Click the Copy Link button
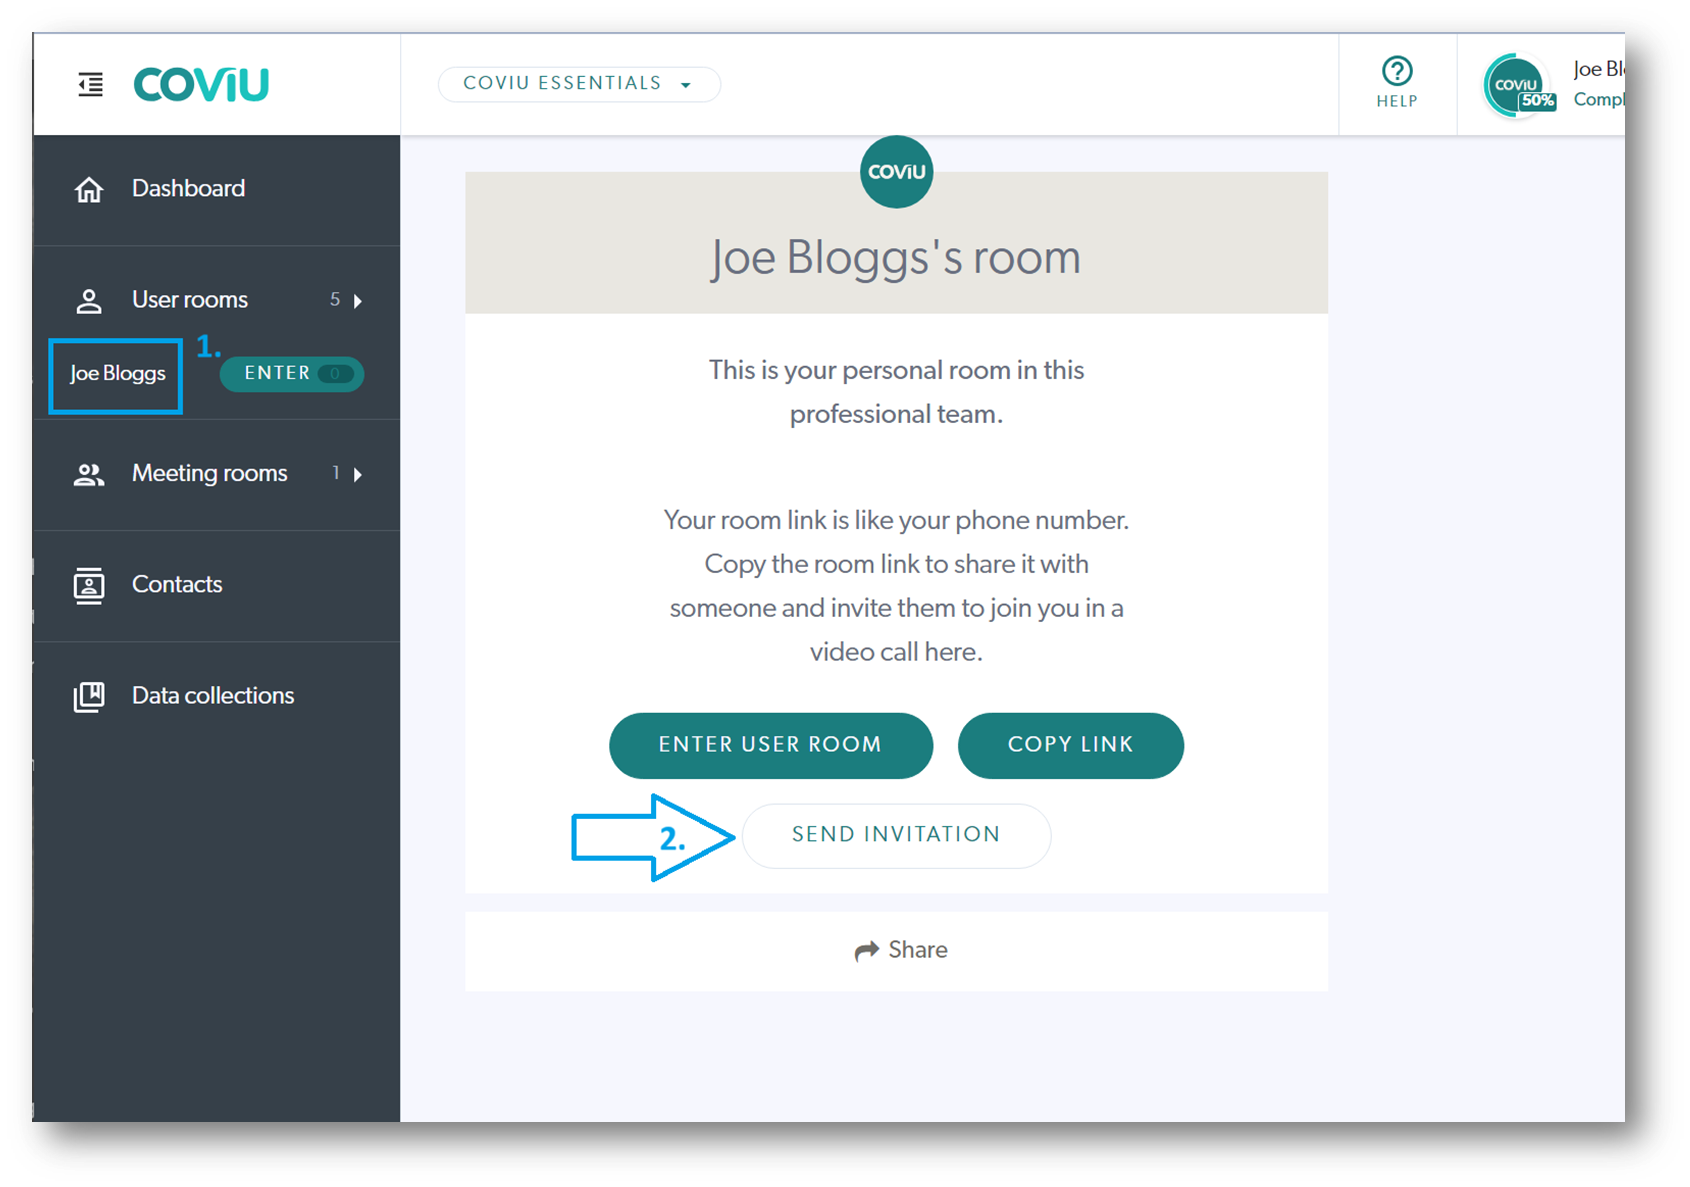Screen dimensions: 1690x1187 click(1071, 745)
